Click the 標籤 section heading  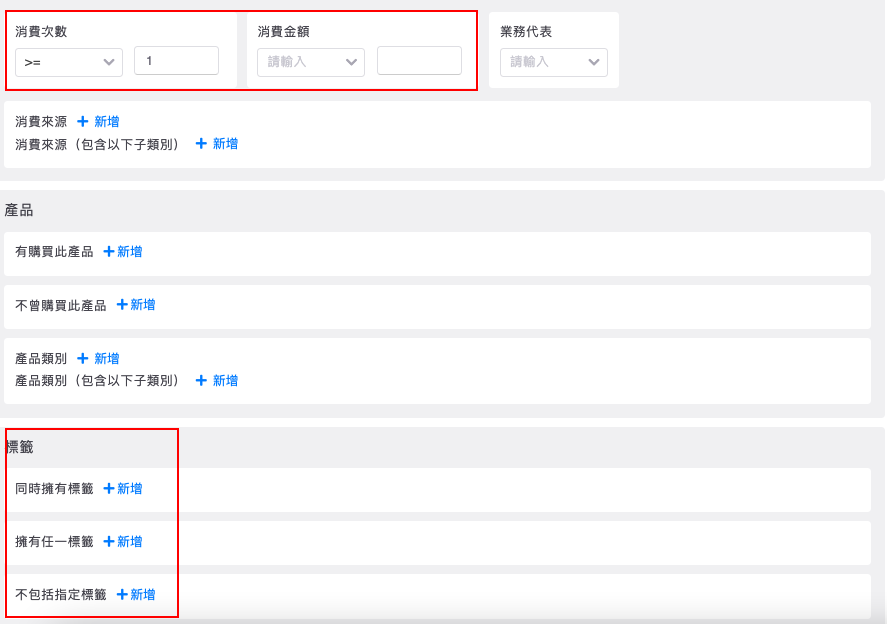tap(20, 447)
